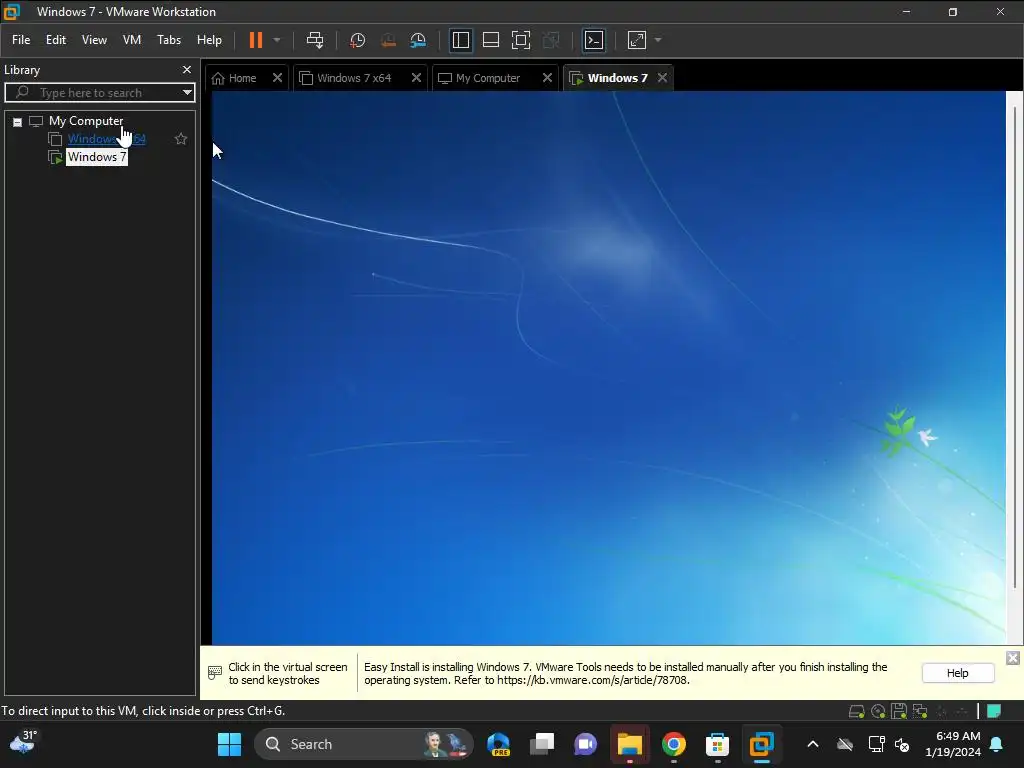
Task: Click Send Ctrl+Alt+Del toolbar icon
Action: point(315,40)
